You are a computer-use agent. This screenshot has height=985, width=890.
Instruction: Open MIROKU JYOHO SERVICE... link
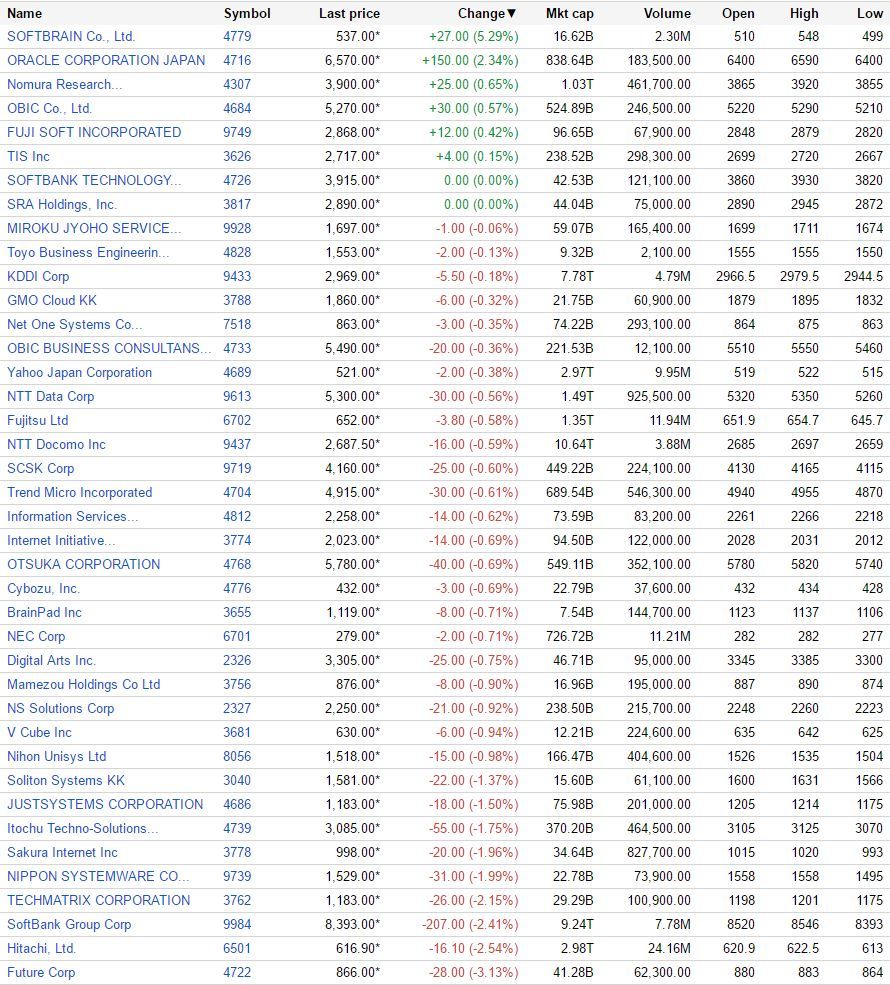pos(94,228)
